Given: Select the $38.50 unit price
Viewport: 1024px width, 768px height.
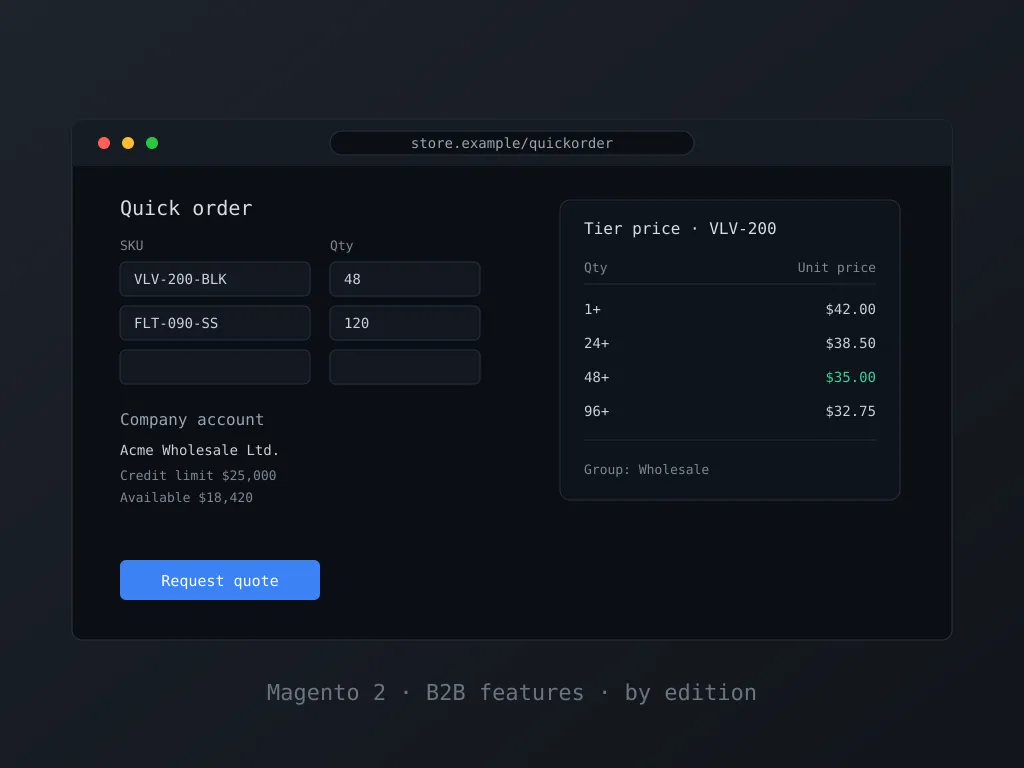Looking at the screenshot, I should pos(850,343).
